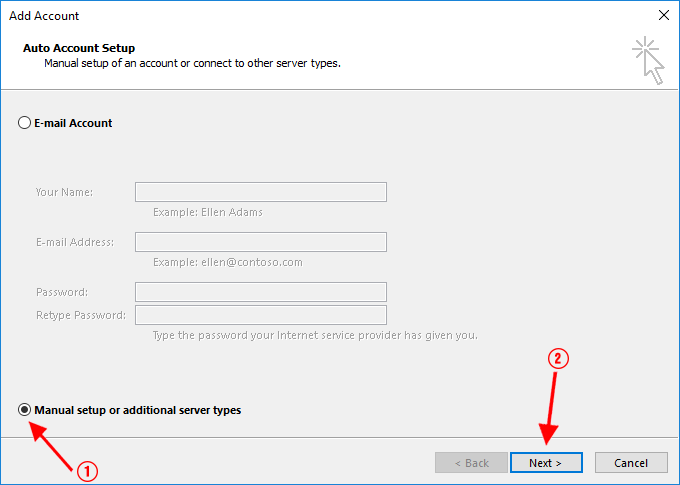
Task: Click the Auto Account Setup heading
Action: [79, 48]
